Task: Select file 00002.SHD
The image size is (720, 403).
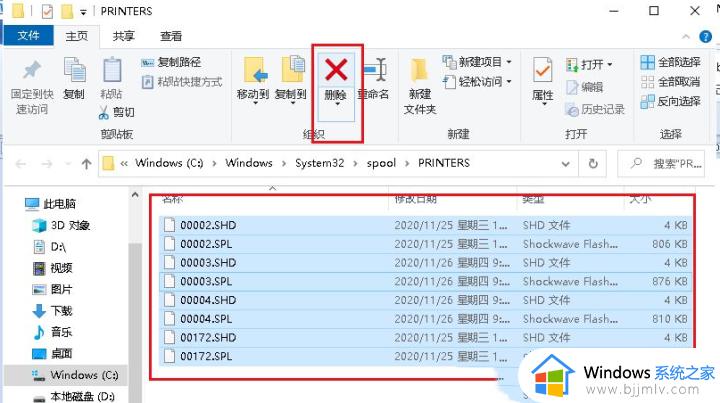Action: coord(425,225)
